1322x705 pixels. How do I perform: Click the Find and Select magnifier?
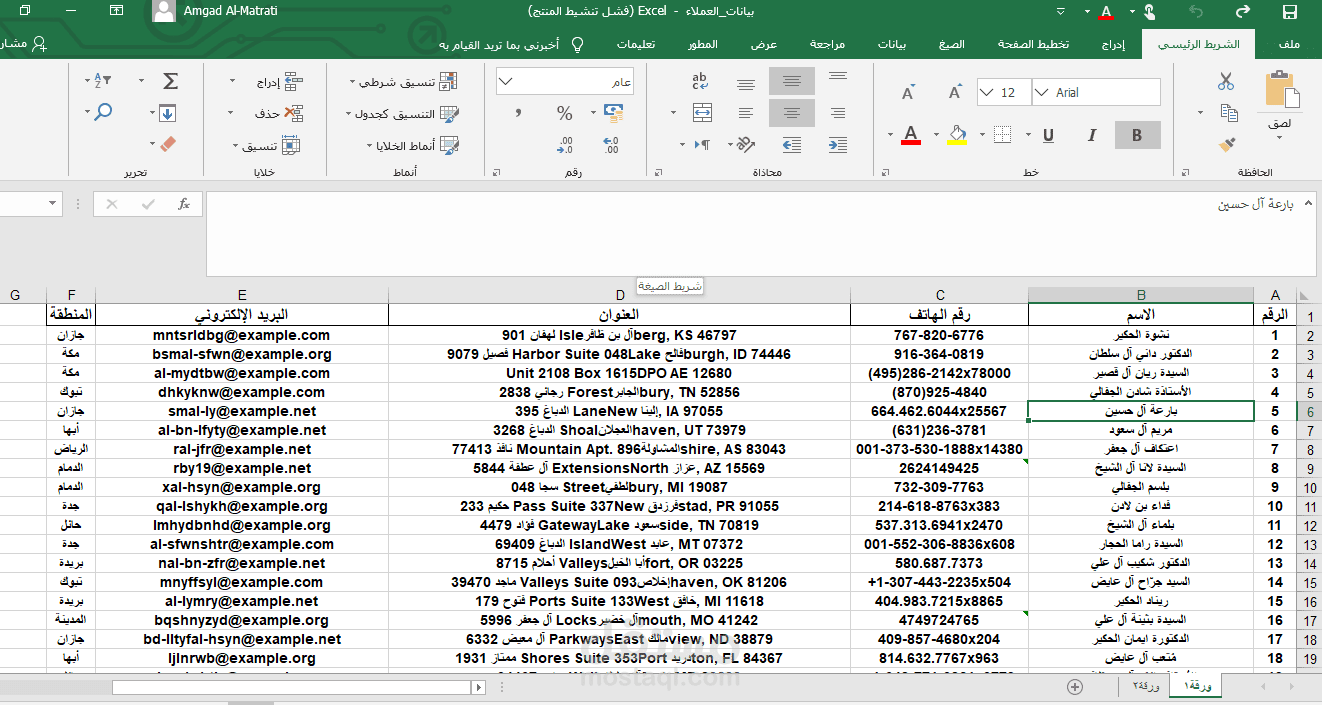102,113
